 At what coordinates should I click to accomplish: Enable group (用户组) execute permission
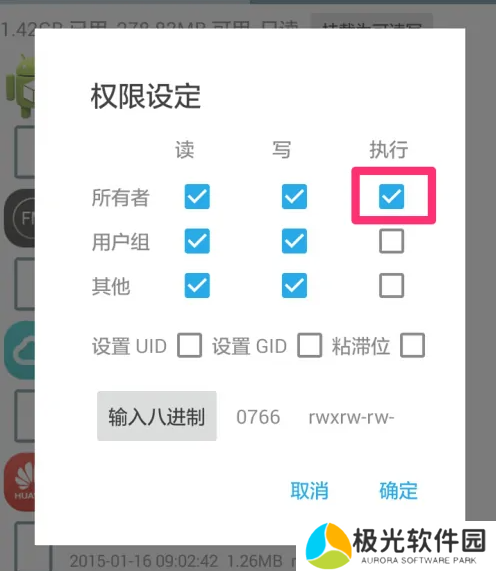point(391,241)
